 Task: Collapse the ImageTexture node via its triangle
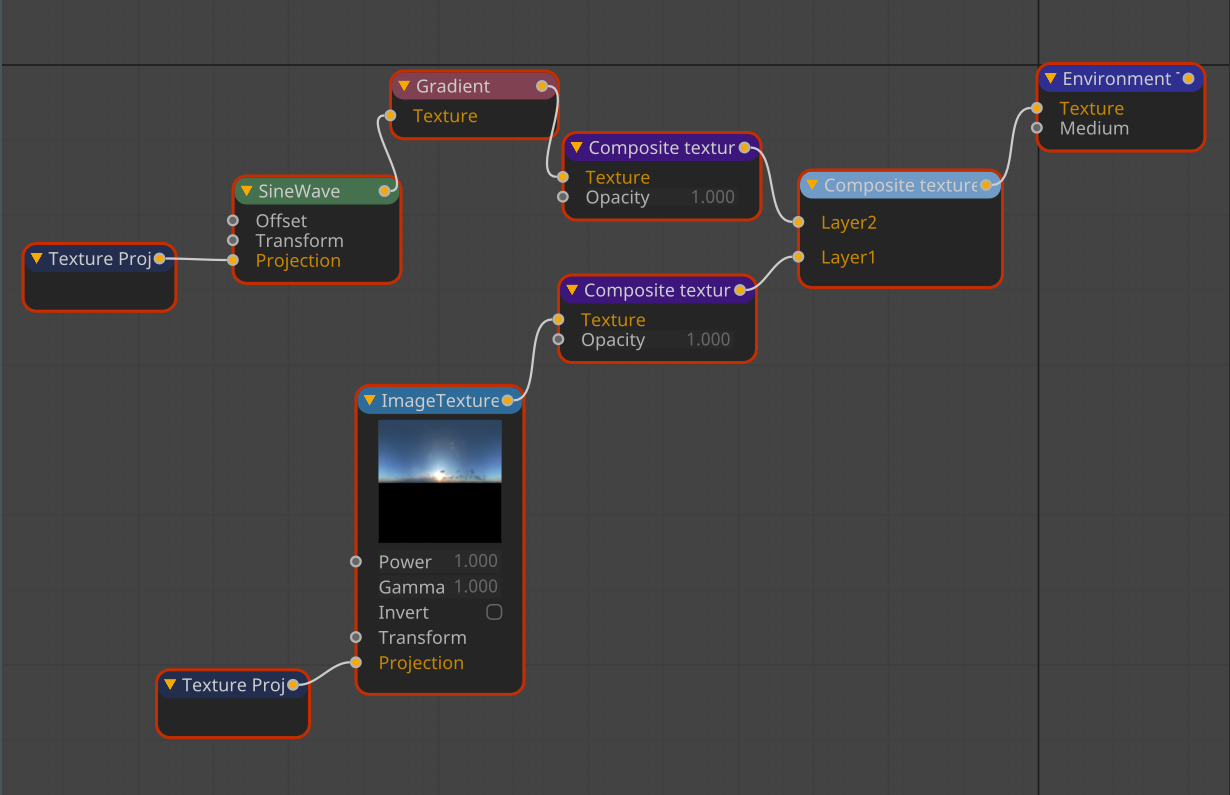[x=369, y=401]
